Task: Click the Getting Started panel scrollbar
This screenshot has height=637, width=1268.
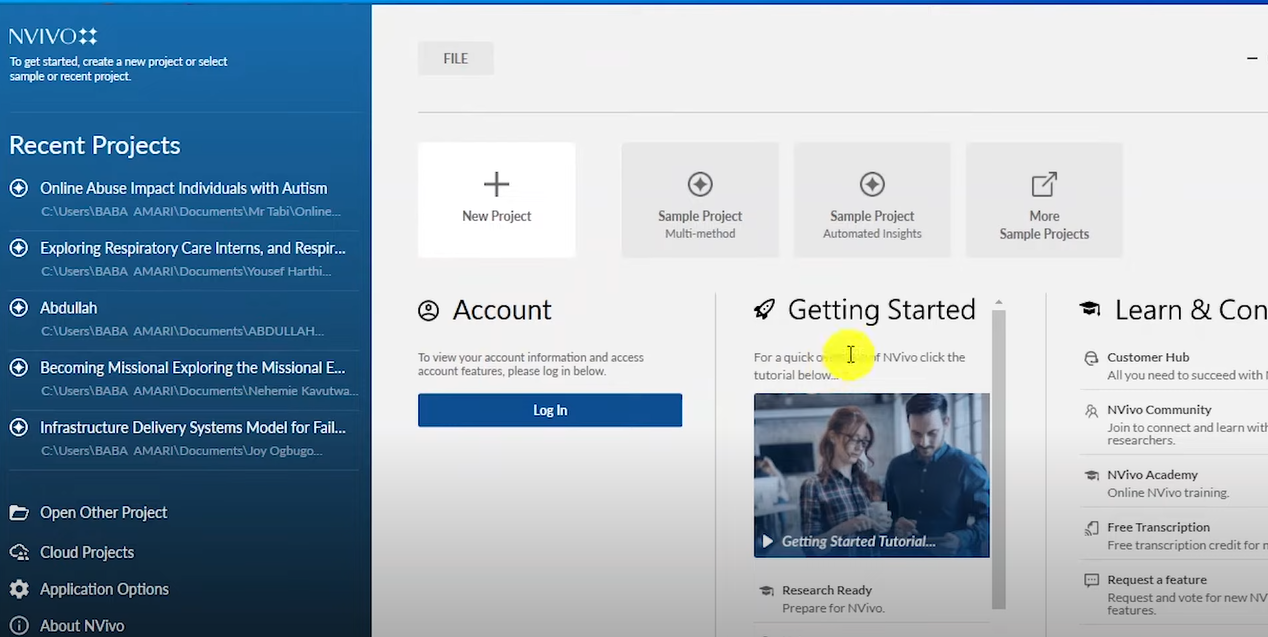Action: [998, 450]
